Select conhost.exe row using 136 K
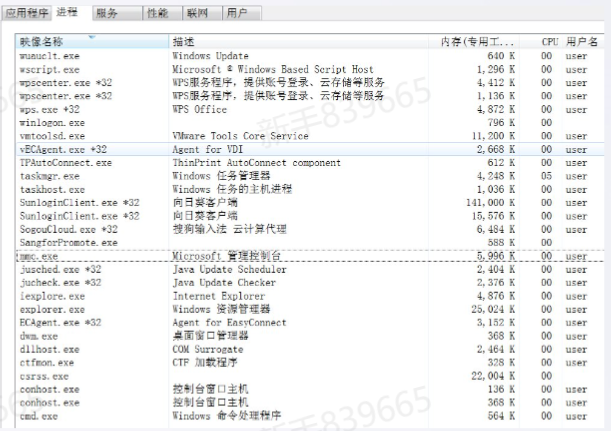Viewport: 611px width, 431px height. (x=310, y=389)
